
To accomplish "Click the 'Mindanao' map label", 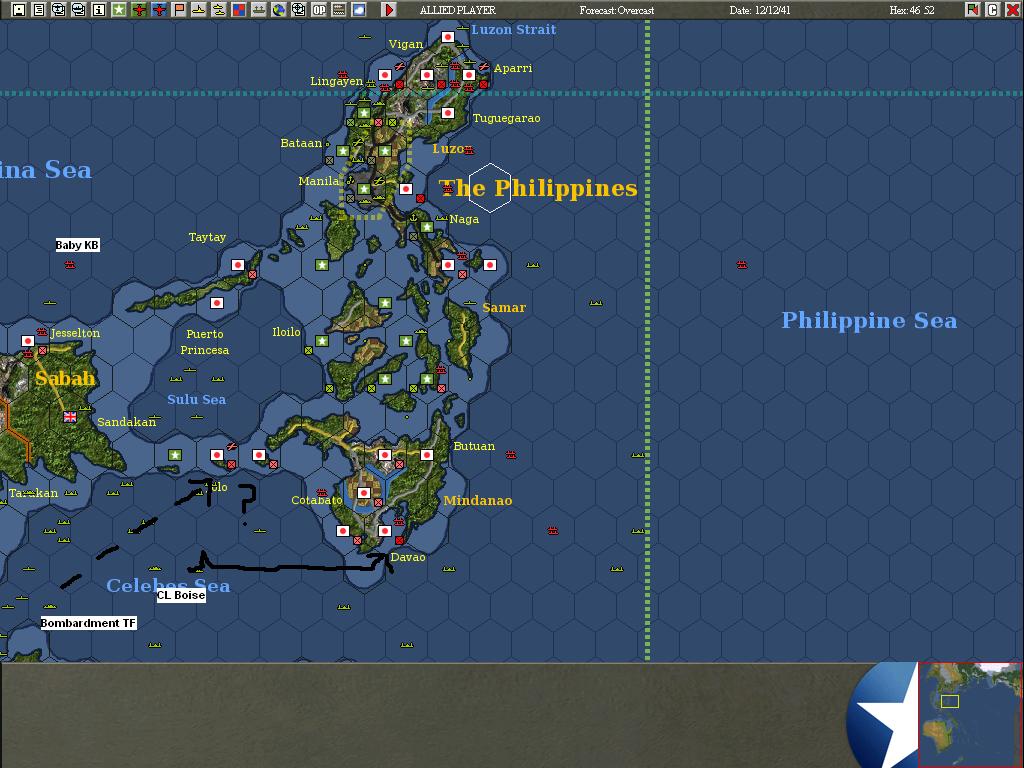I will coord(477,500).
